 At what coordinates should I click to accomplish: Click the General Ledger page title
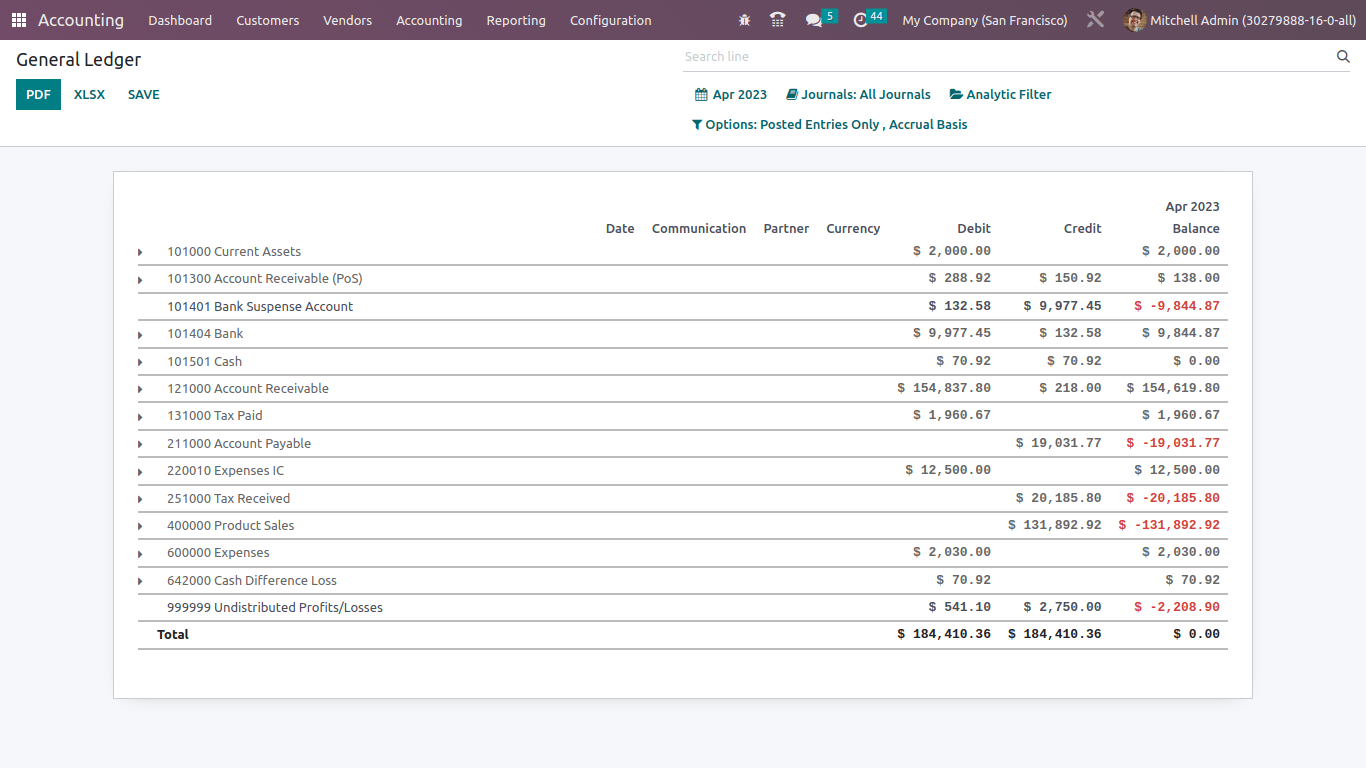(x=79, y=60)
